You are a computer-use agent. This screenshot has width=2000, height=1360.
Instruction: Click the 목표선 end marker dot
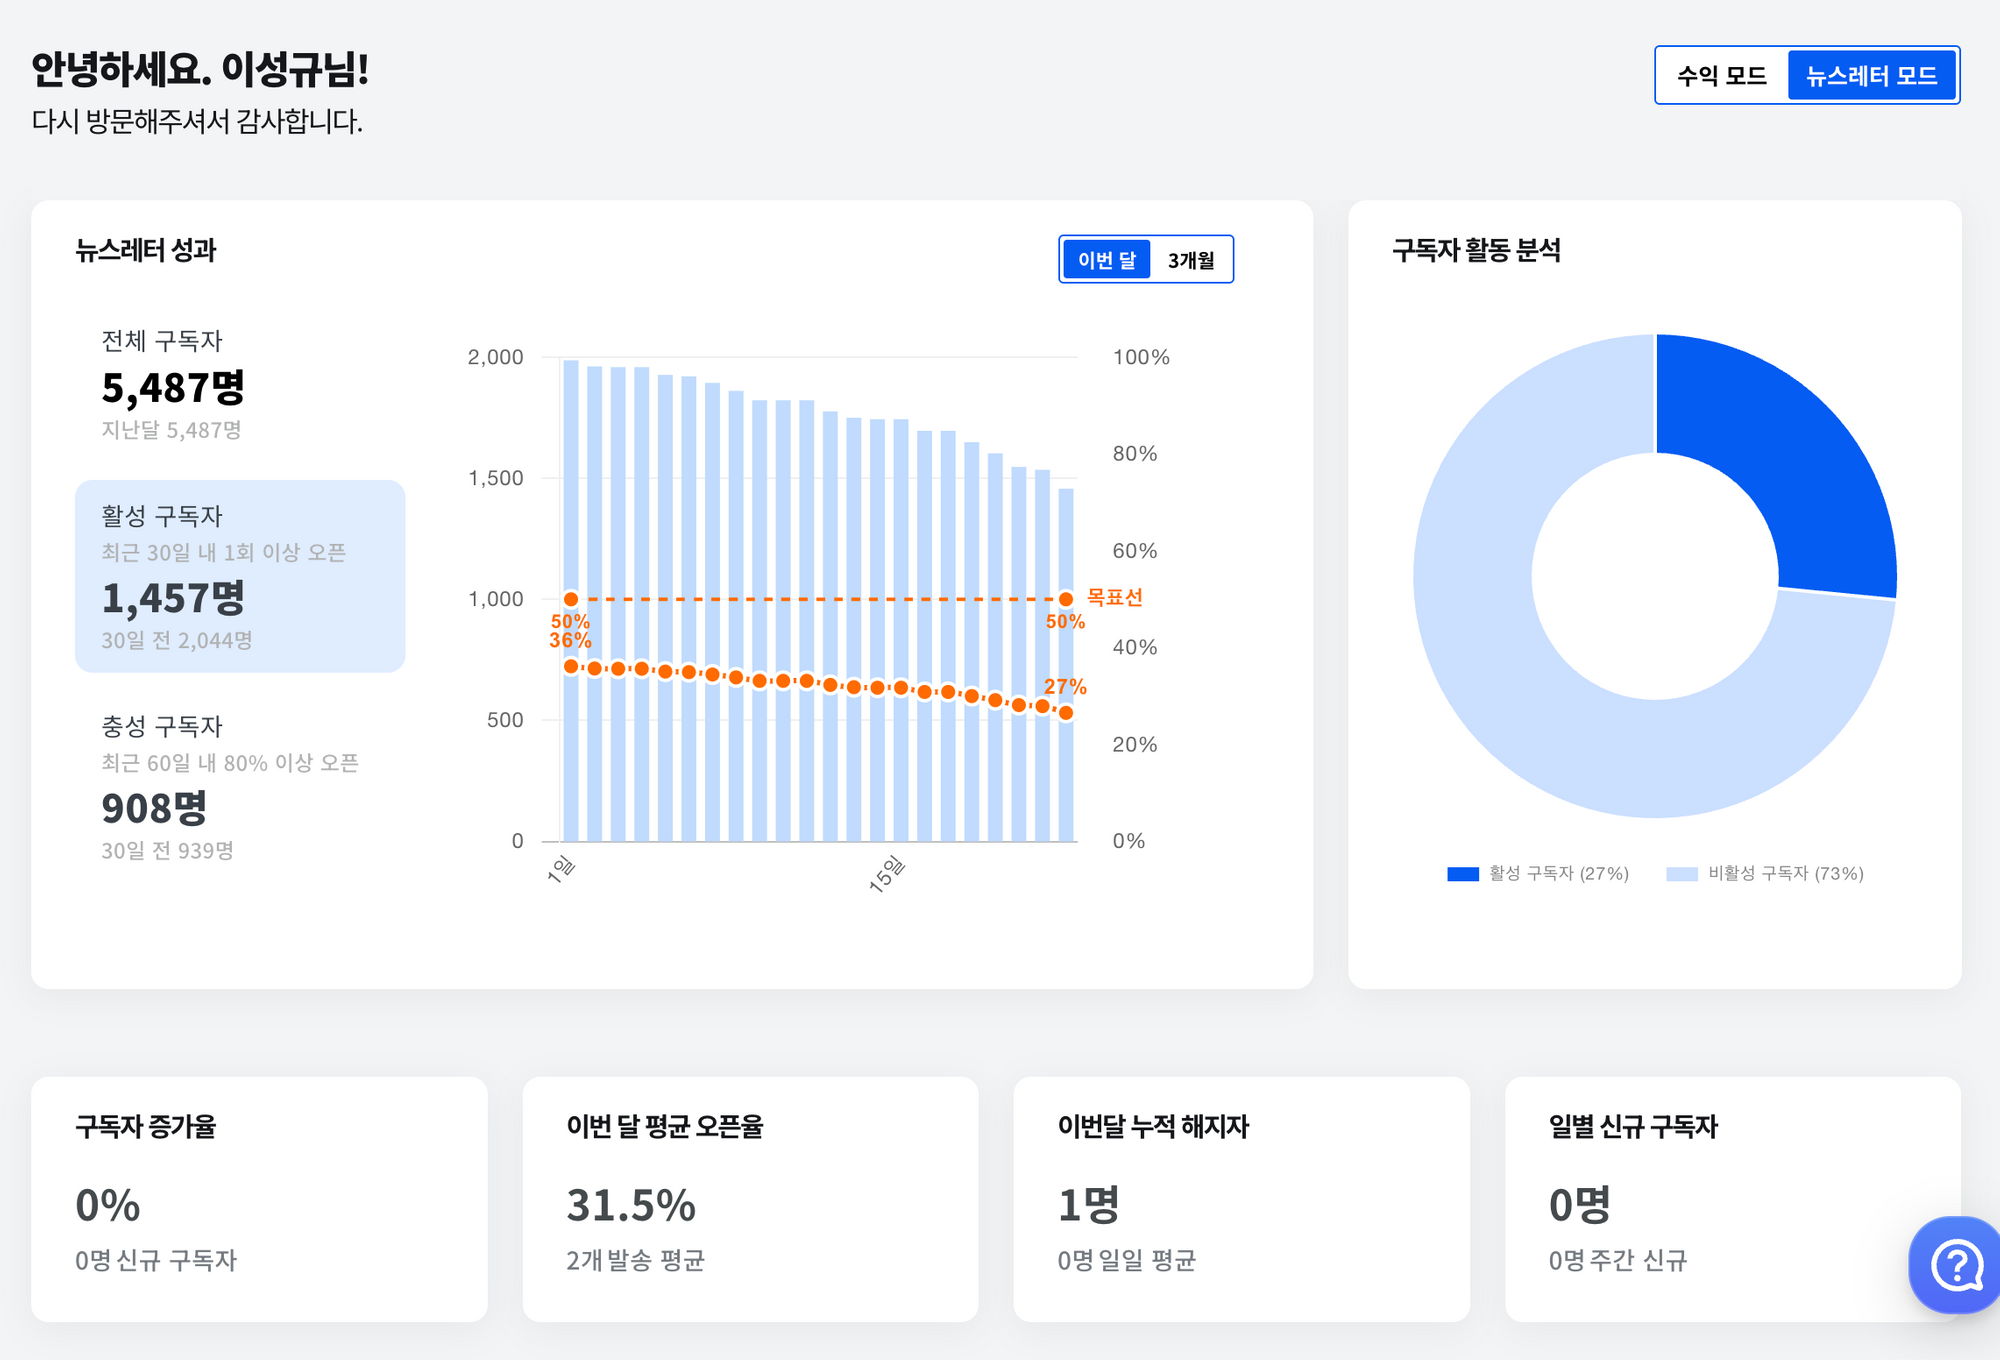point(1066,600)
